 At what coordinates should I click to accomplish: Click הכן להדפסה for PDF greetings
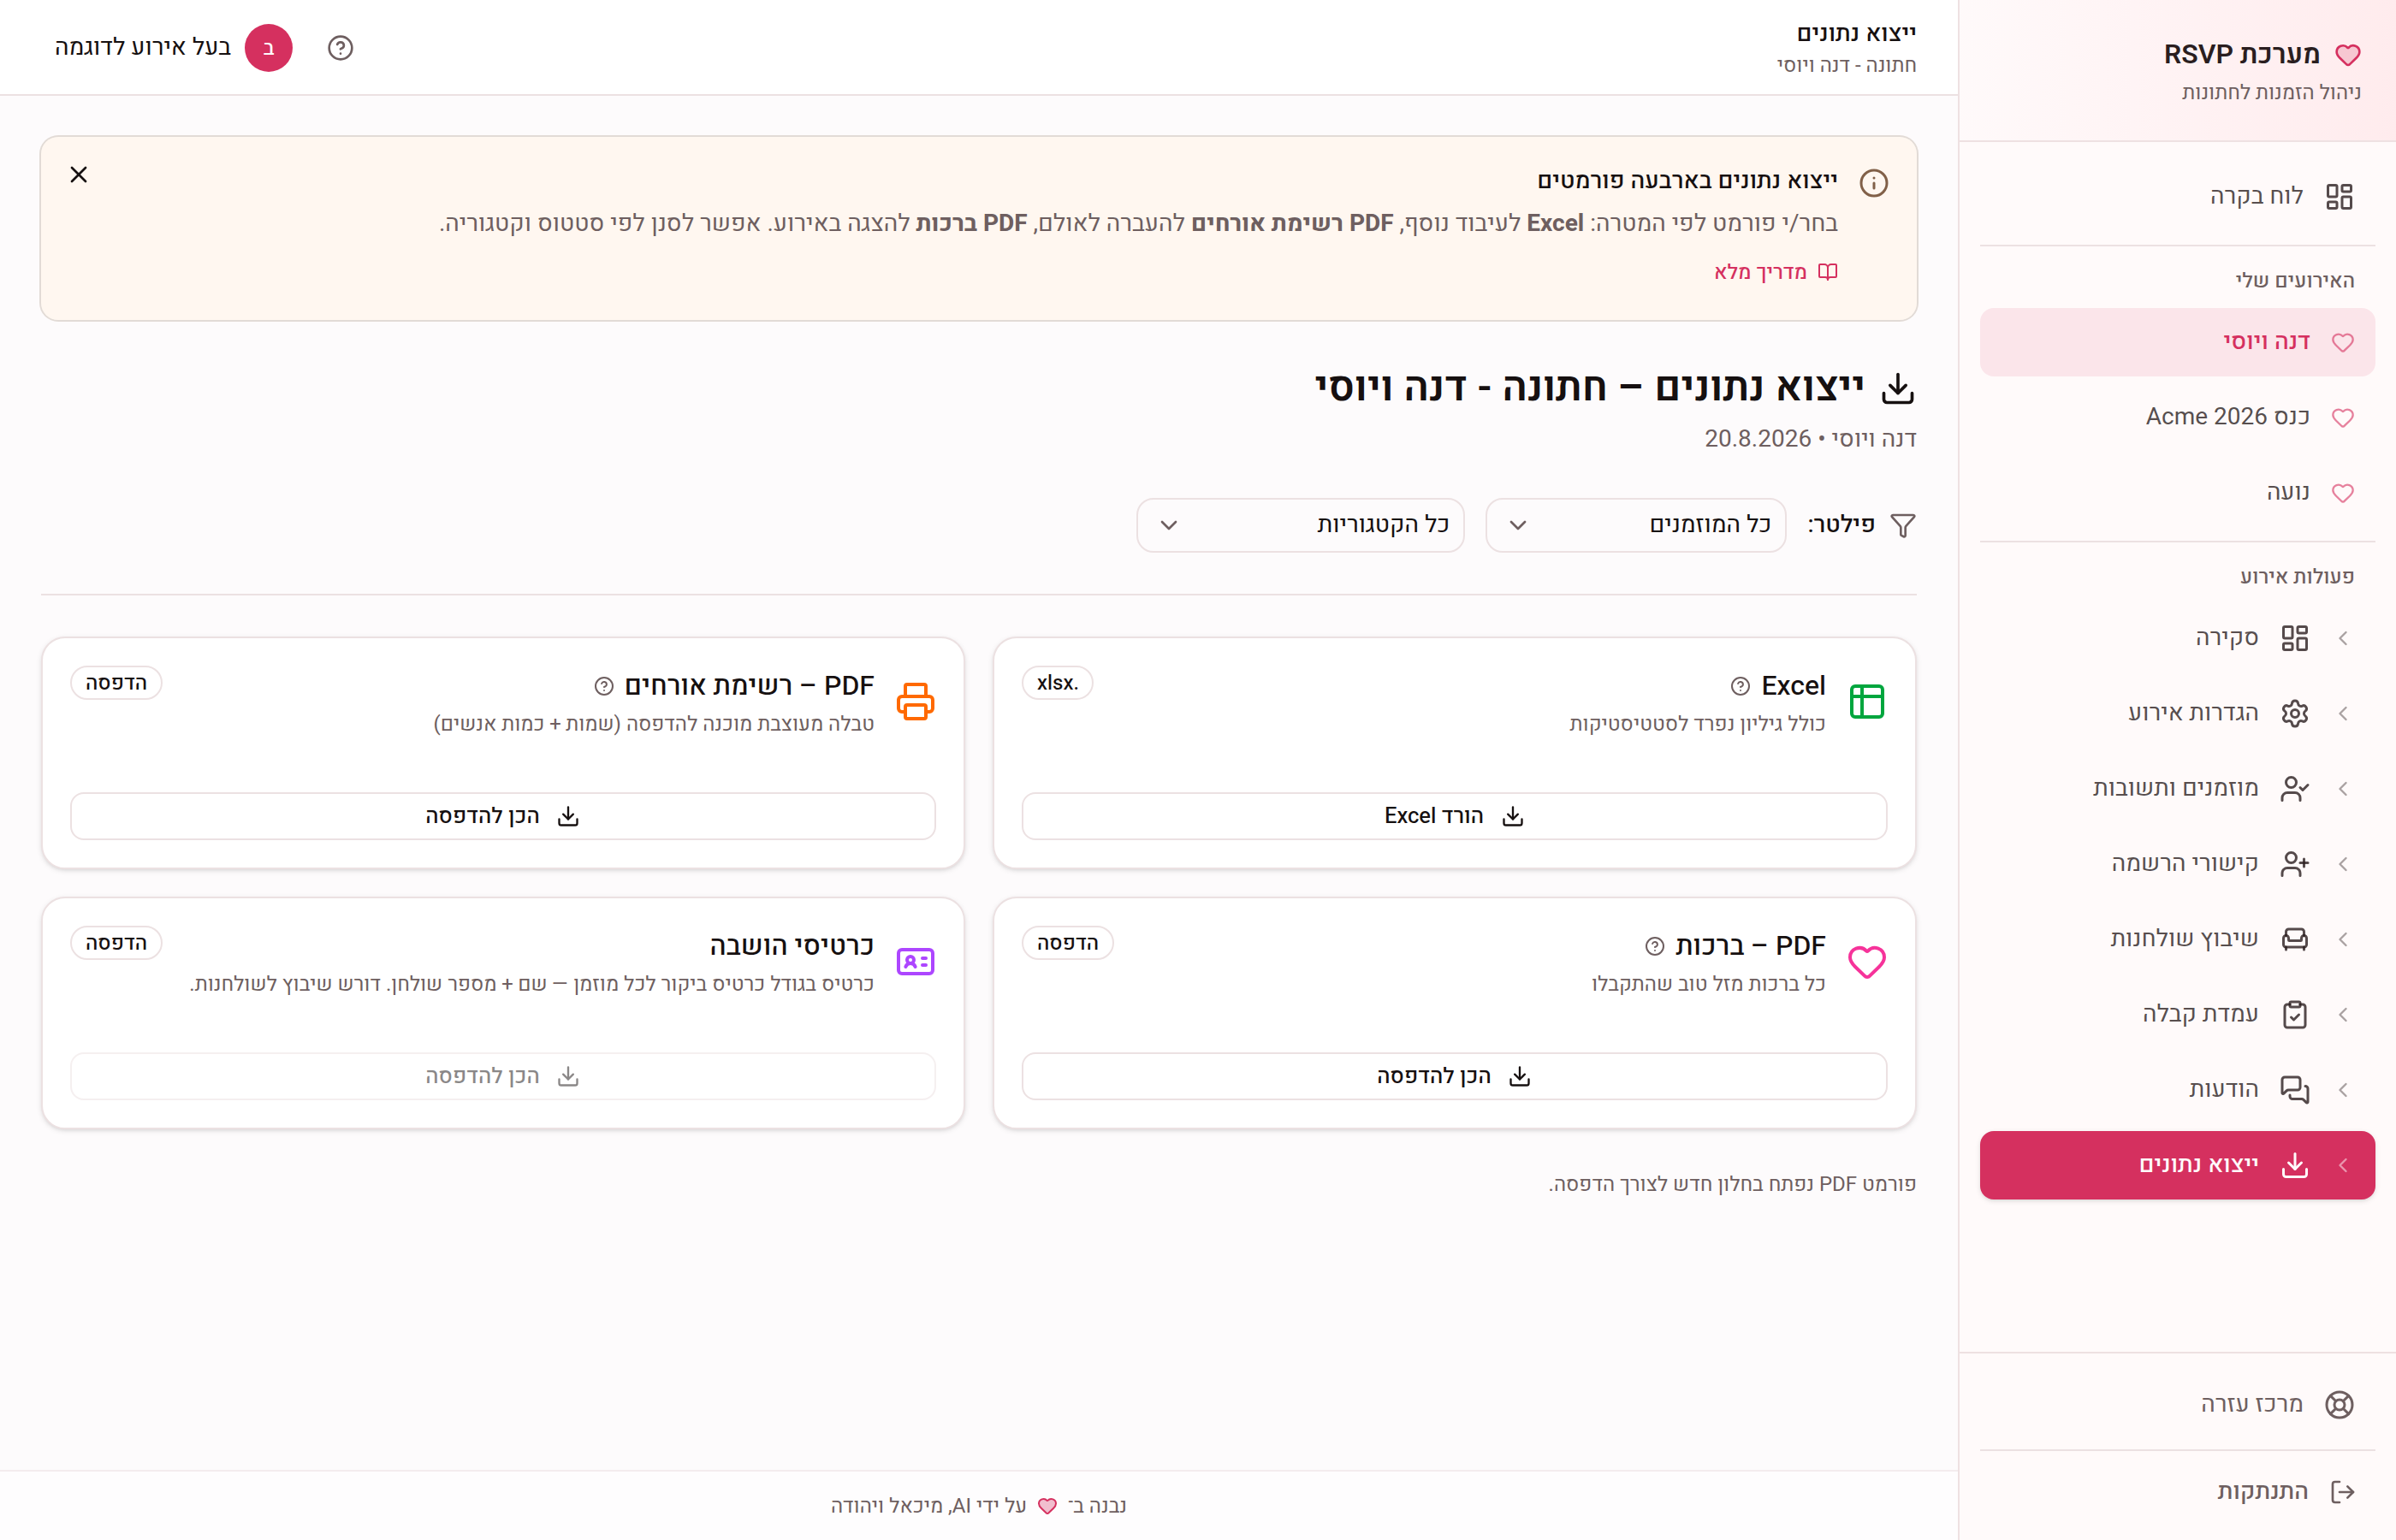point(1454,1076)
